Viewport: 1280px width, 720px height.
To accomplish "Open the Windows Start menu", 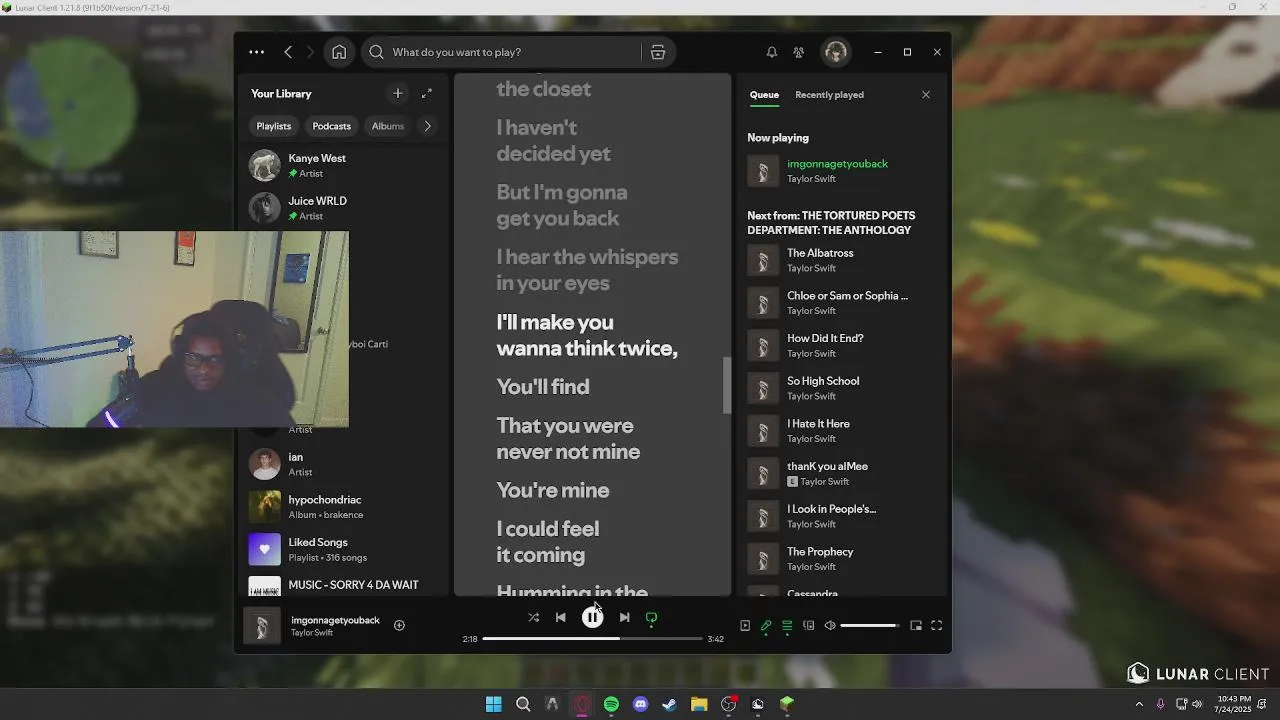I will tap(493, 704).
